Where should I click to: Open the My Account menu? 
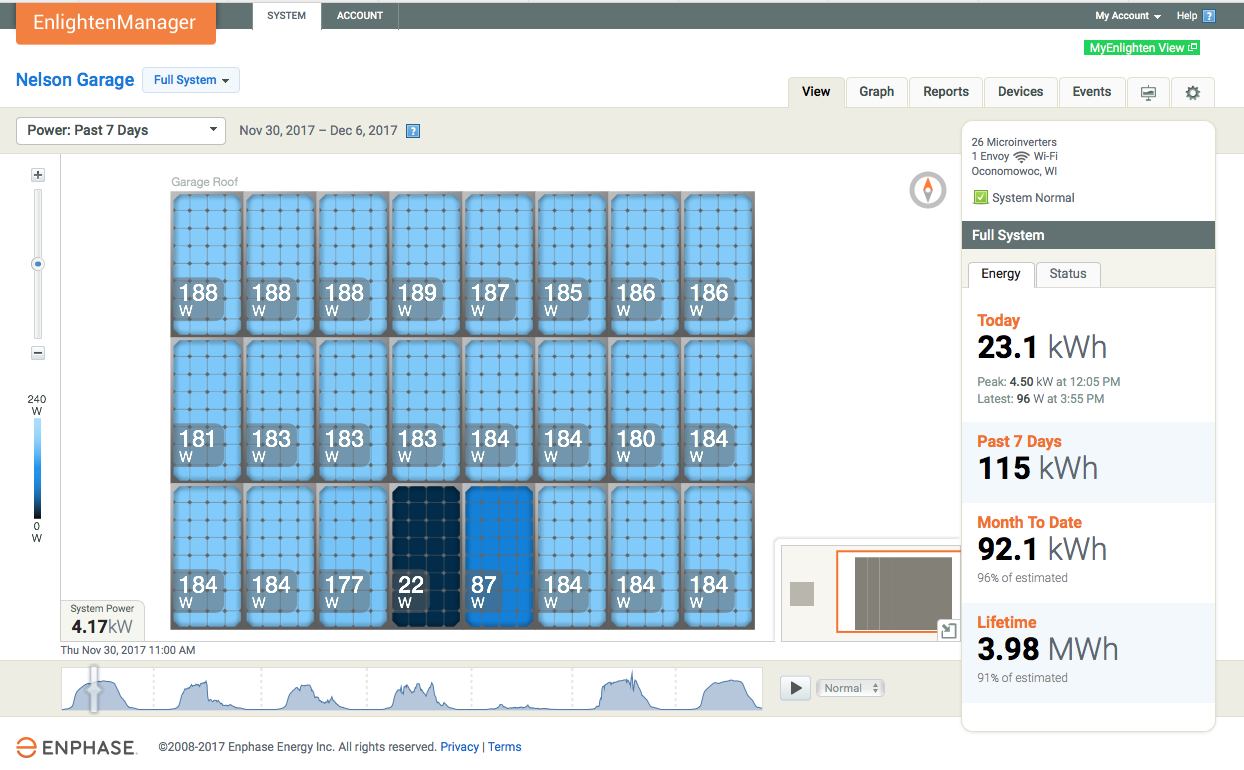click(1128, 16)
